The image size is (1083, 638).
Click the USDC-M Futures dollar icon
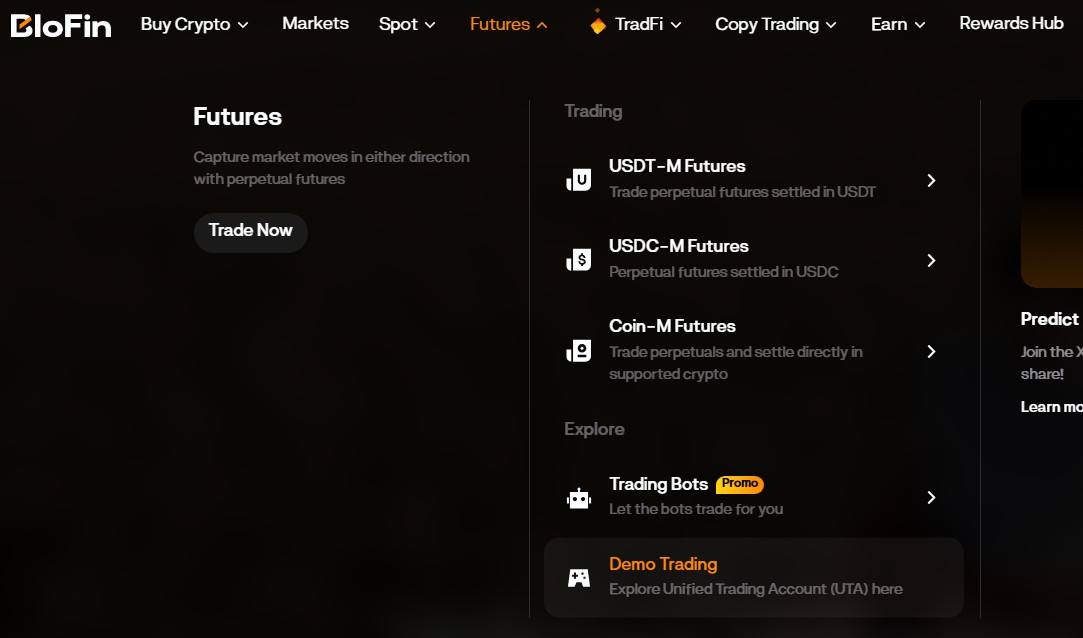click(x=579, y=260)
